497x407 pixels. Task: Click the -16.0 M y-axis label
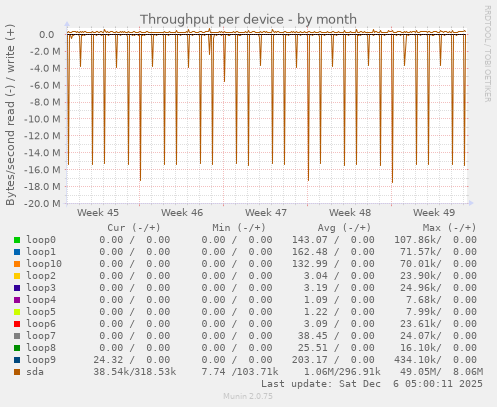42,170
